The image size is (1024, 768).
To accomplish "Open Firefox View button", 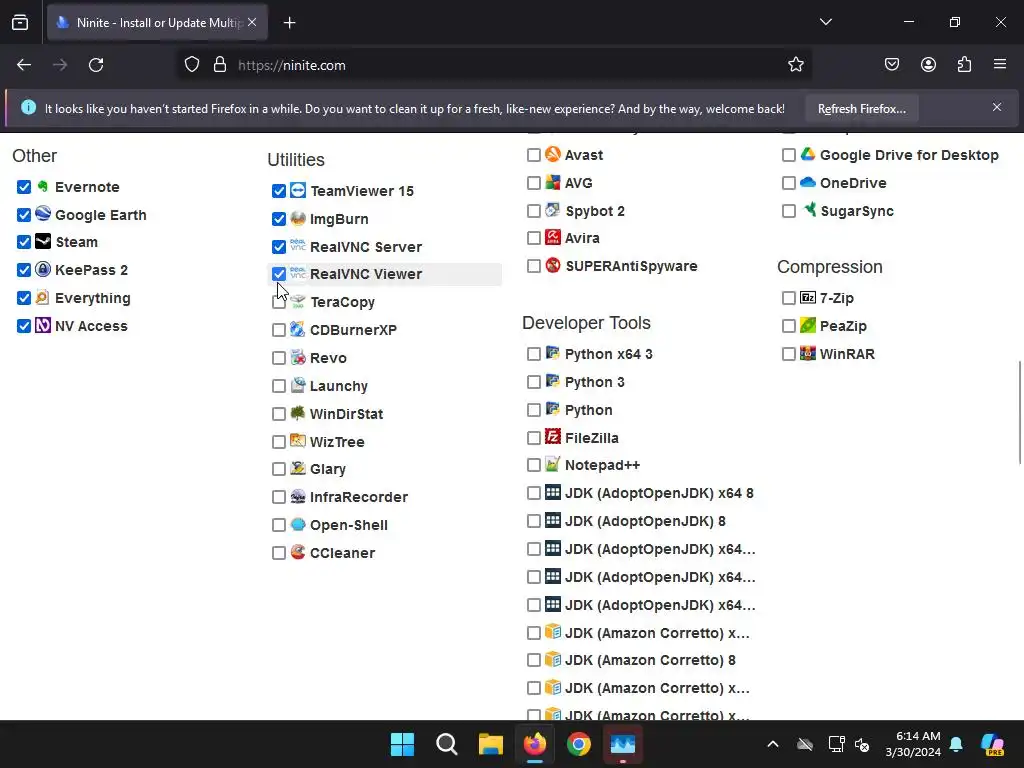I will (20, 23).
